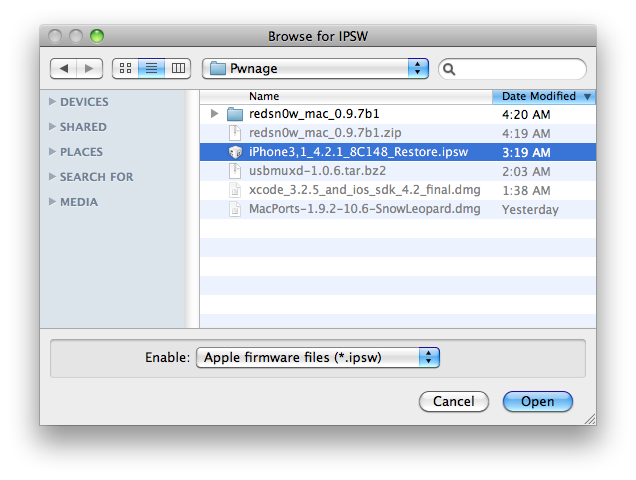Click the Open button
The width and height of the screenshot is (636, 480).
point(537,401)
